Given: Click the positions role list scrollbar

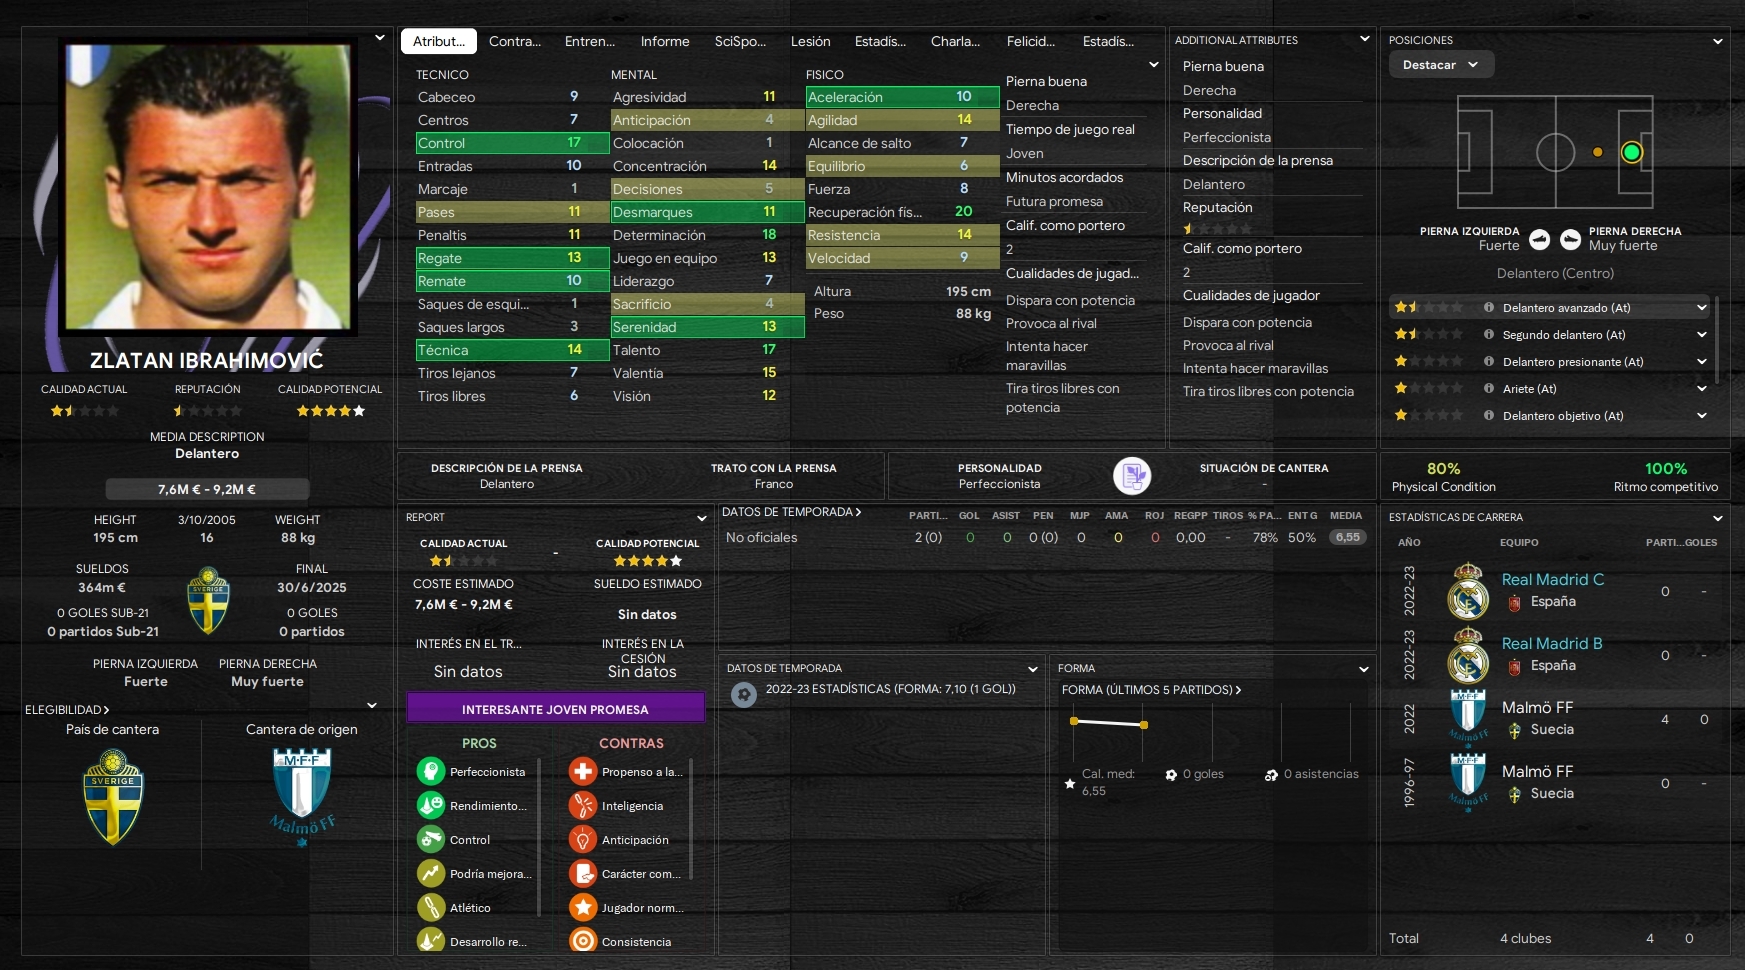Looking at the screenshot, I should (x=1717, y=340).
